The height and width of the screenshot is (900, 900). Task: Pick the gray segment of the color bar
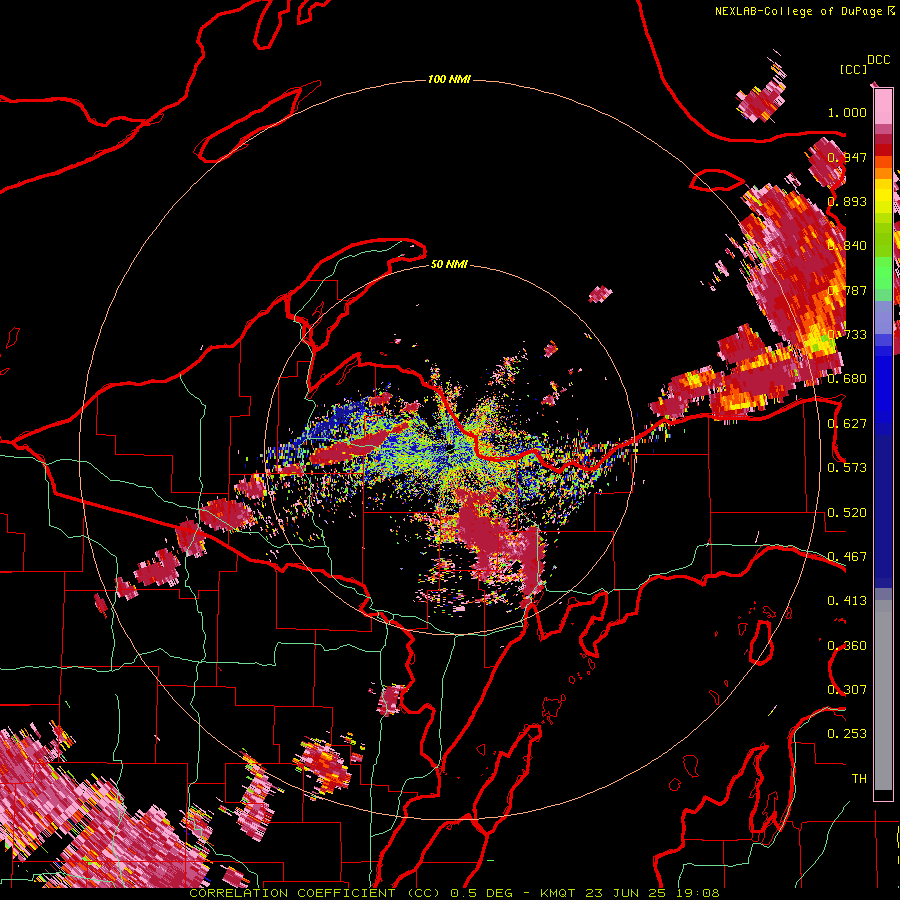(x=883, y=695)
